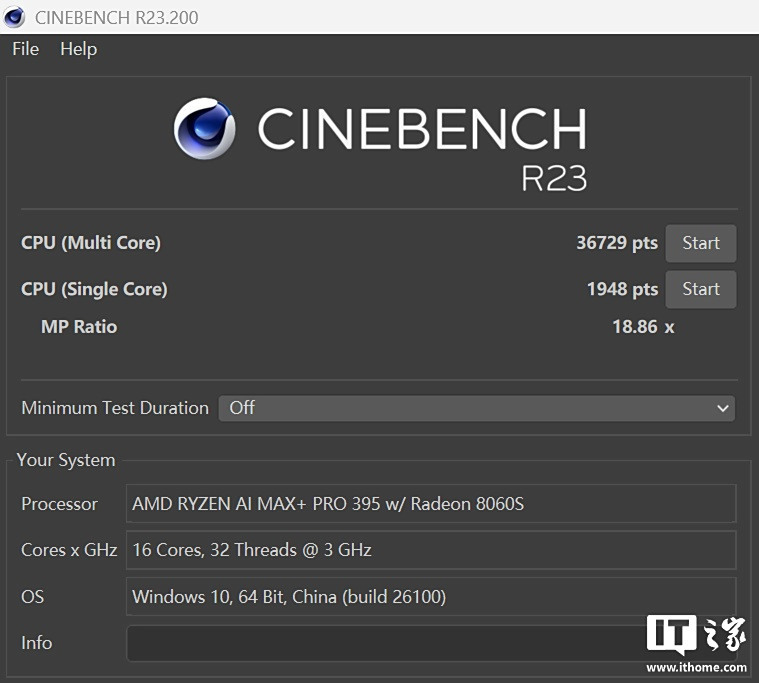Viewport: 759px width, 683px height.
Task: Click the OS field showing Windows 10
Action: click(430, 597)
